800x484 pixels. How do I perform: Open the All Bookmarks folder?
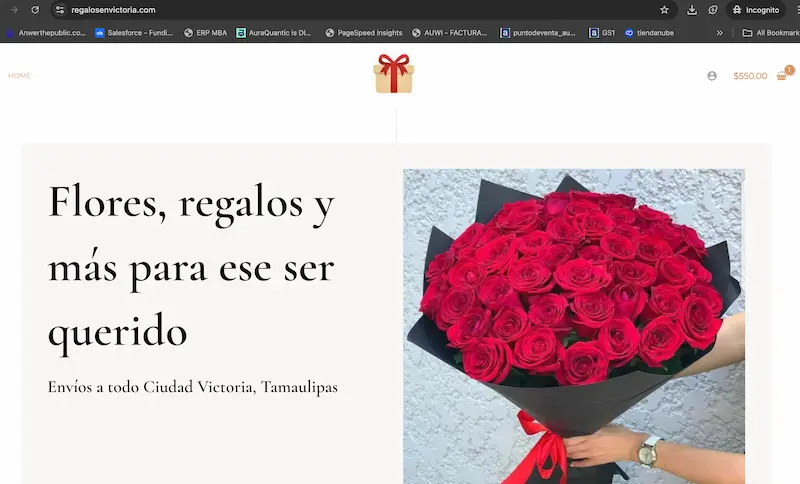(770, 33)
